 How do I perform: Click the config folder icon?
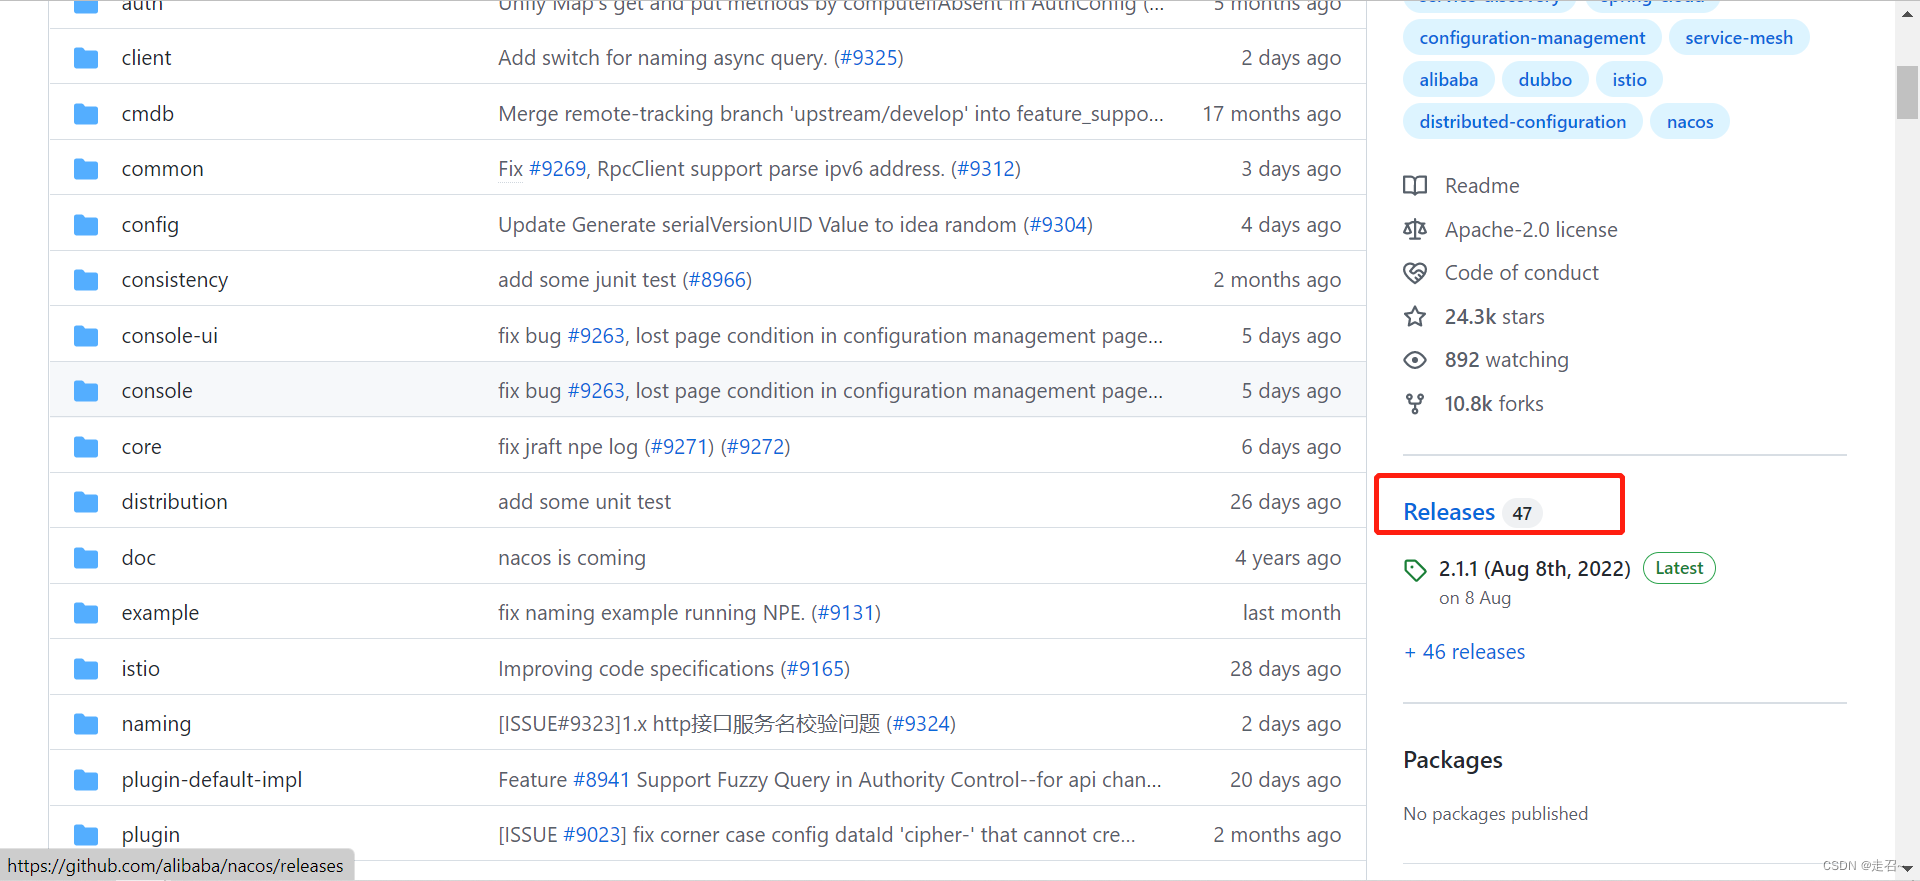[86, 225]
